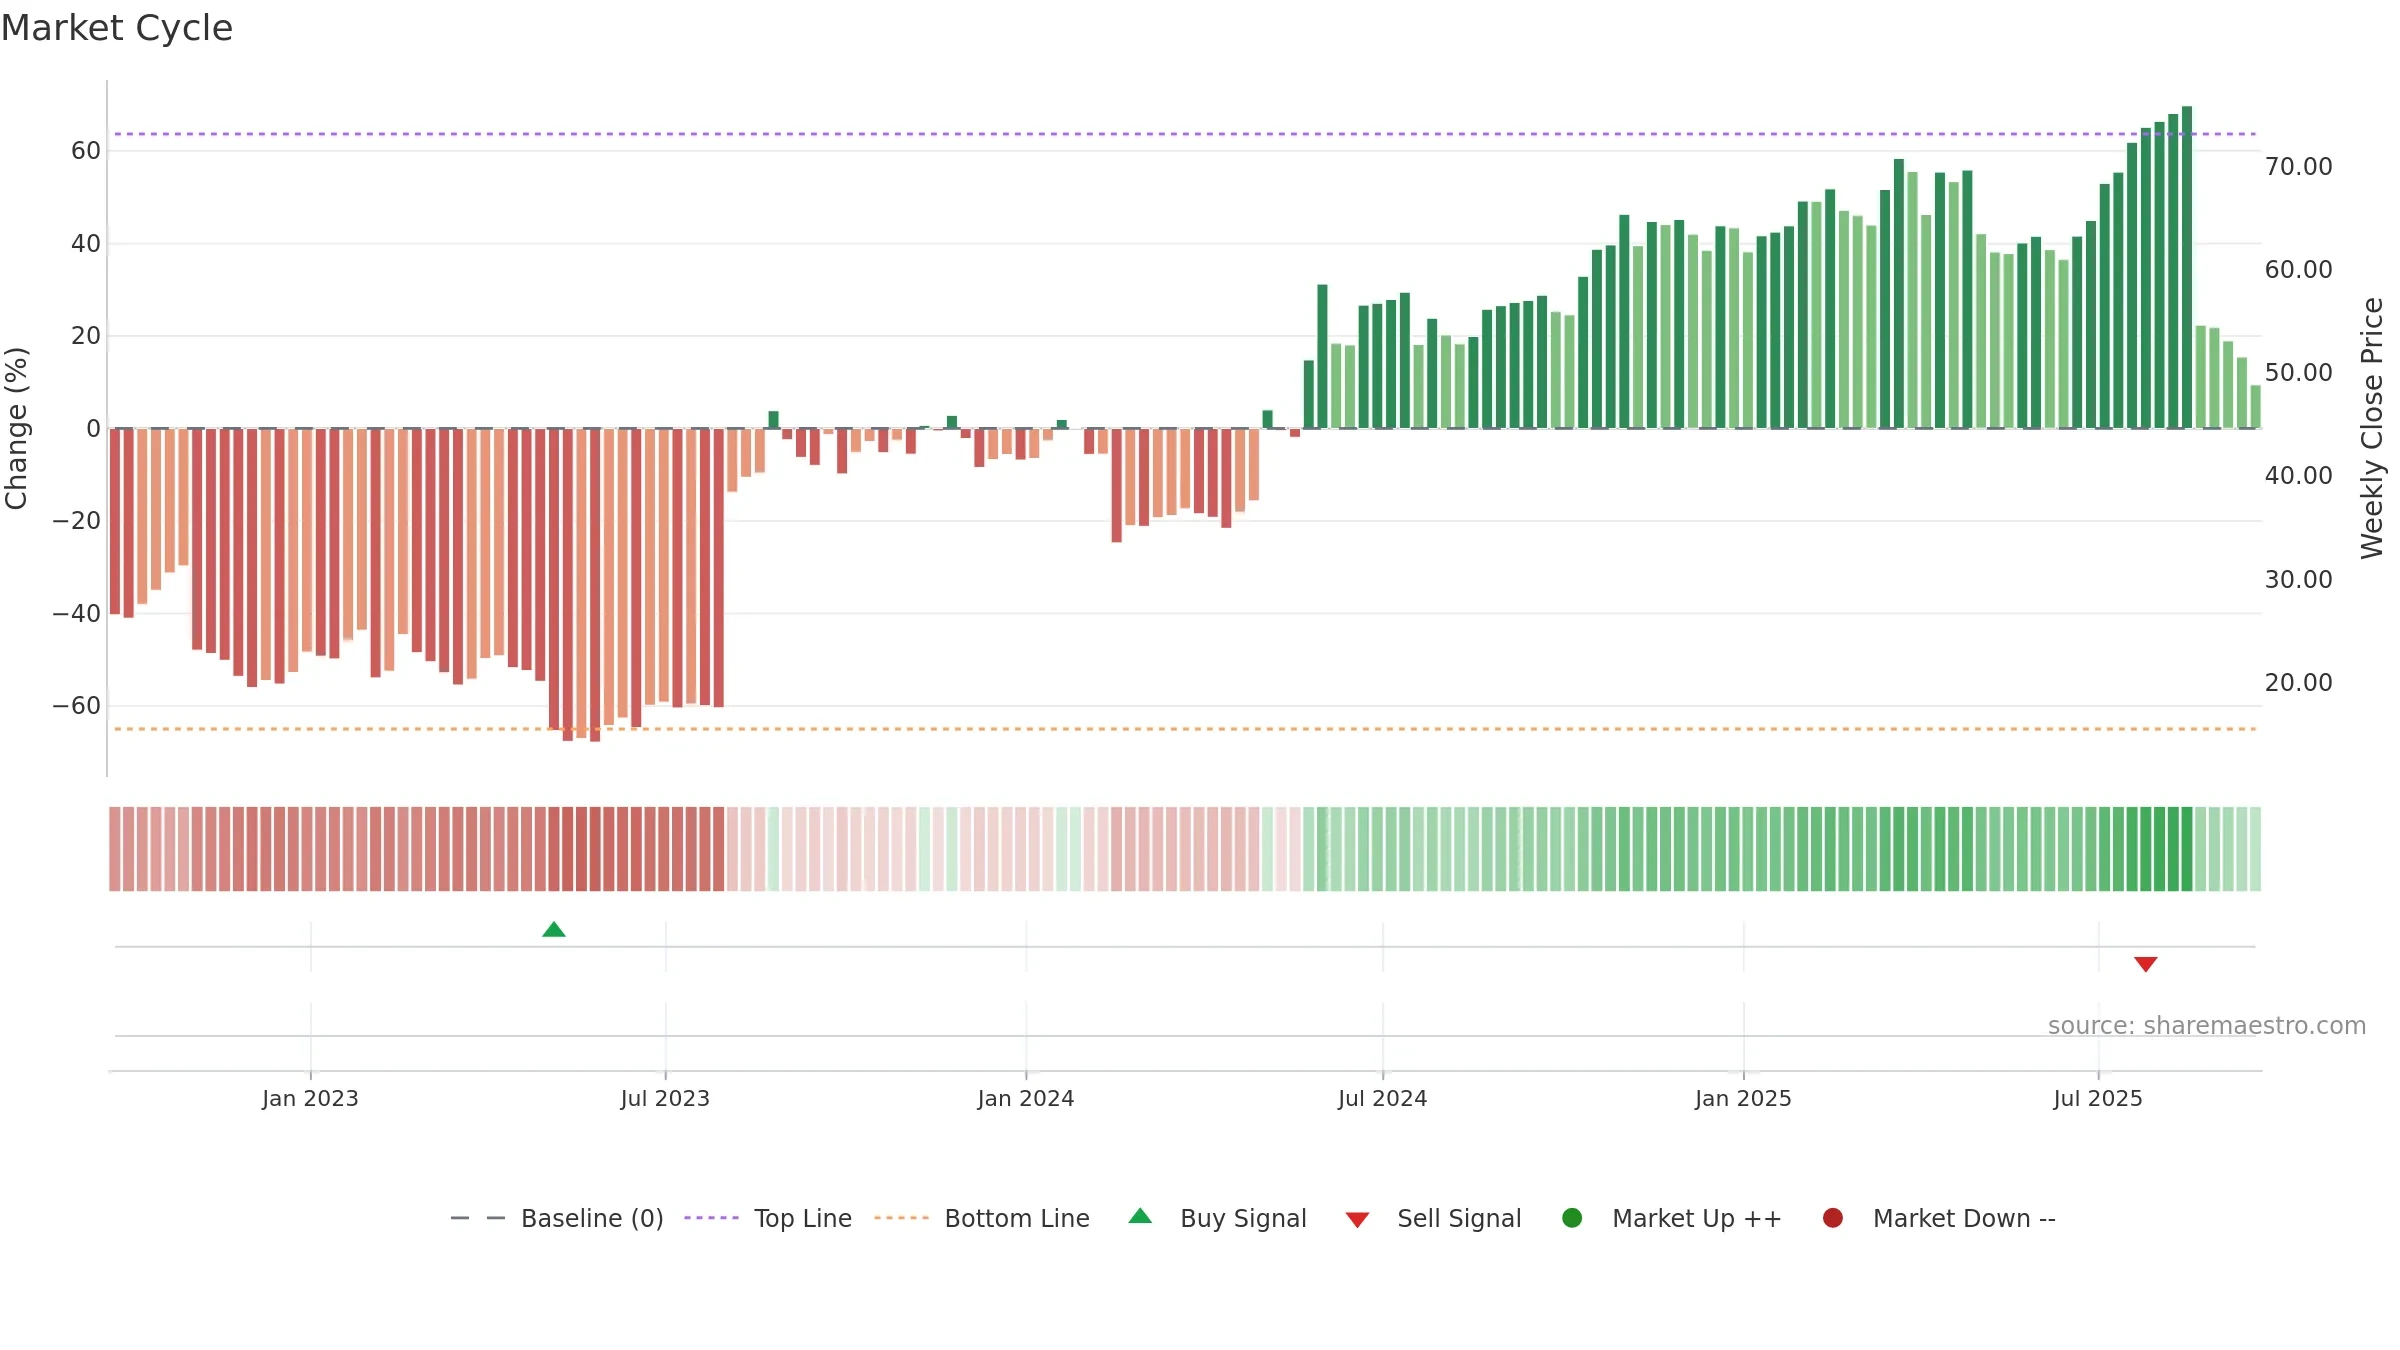Click the red triangle icon in the legend
Viewport: 2400px width, 1350px height.
click(1357, 1220)
